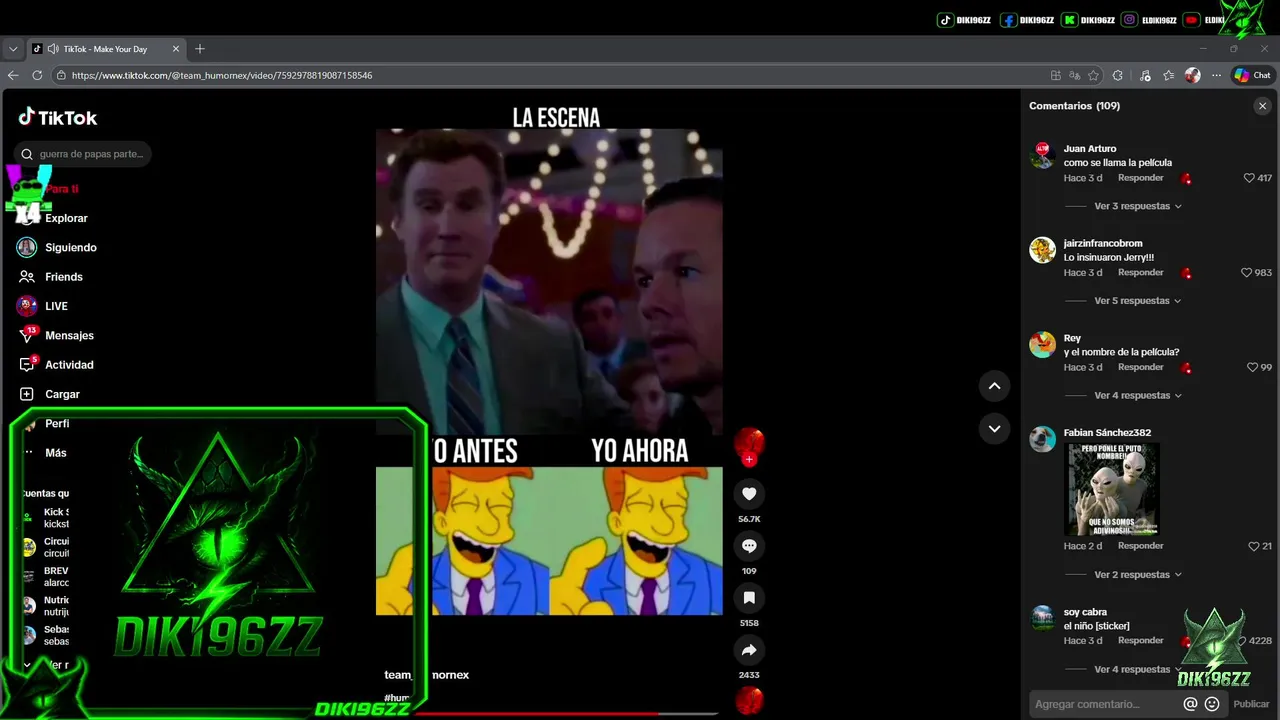Select the TikTok - Make Your Day tab
The height and width of the screenshot is (720, 1280).
[107, 49]
